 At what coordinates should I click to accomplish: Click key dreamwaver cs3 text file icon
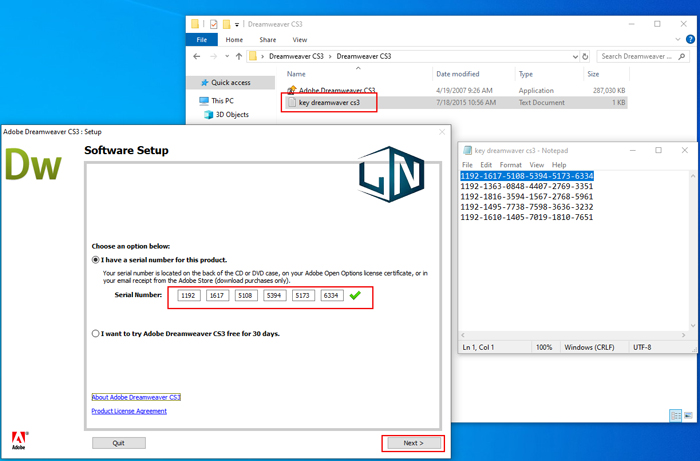292,103
